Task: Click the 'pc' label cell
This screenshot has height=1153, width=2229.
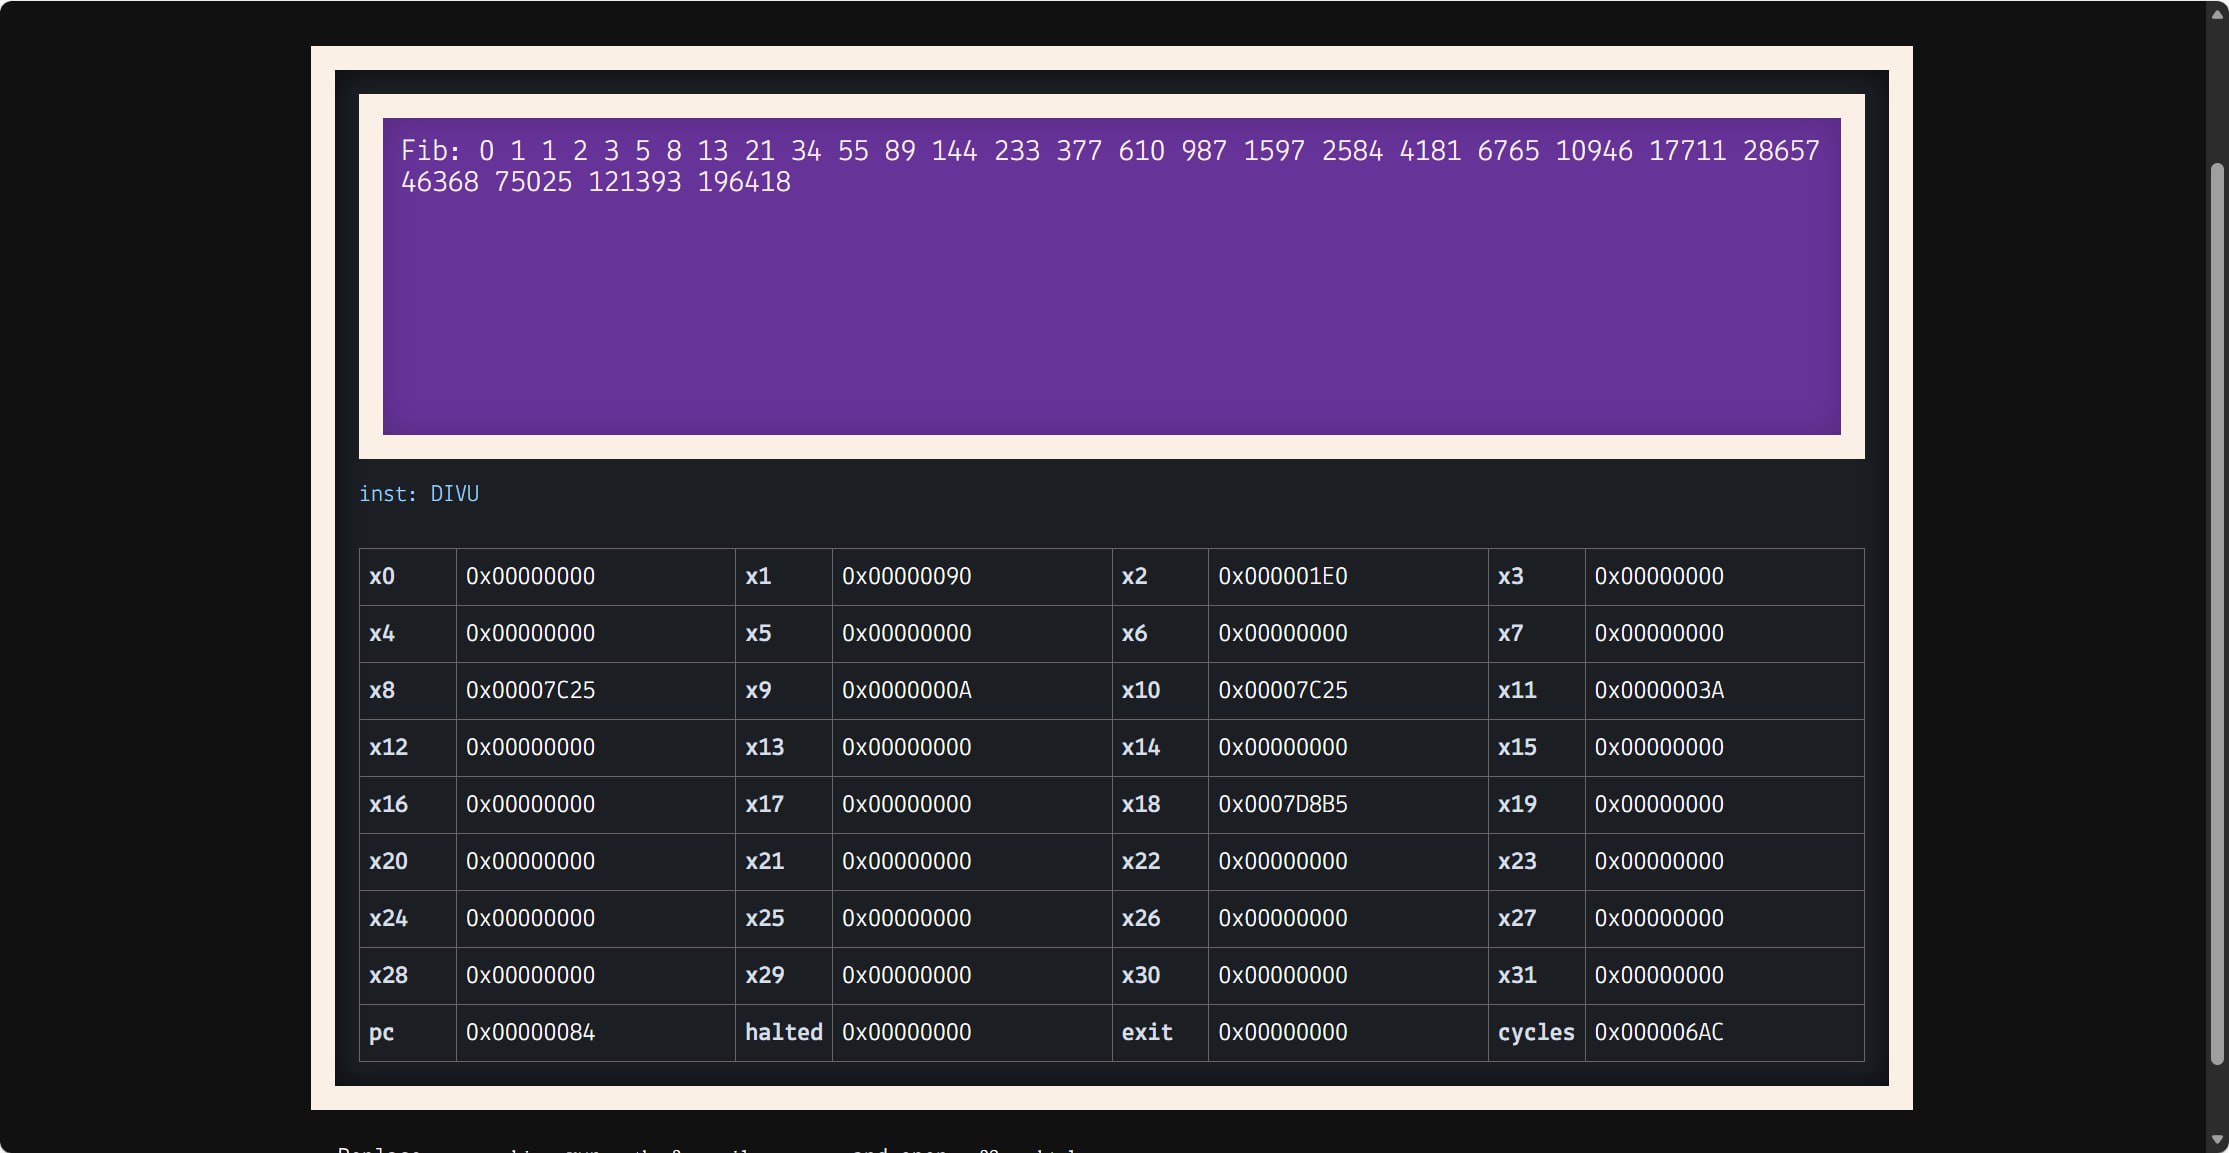Action: coord(381,1033)
